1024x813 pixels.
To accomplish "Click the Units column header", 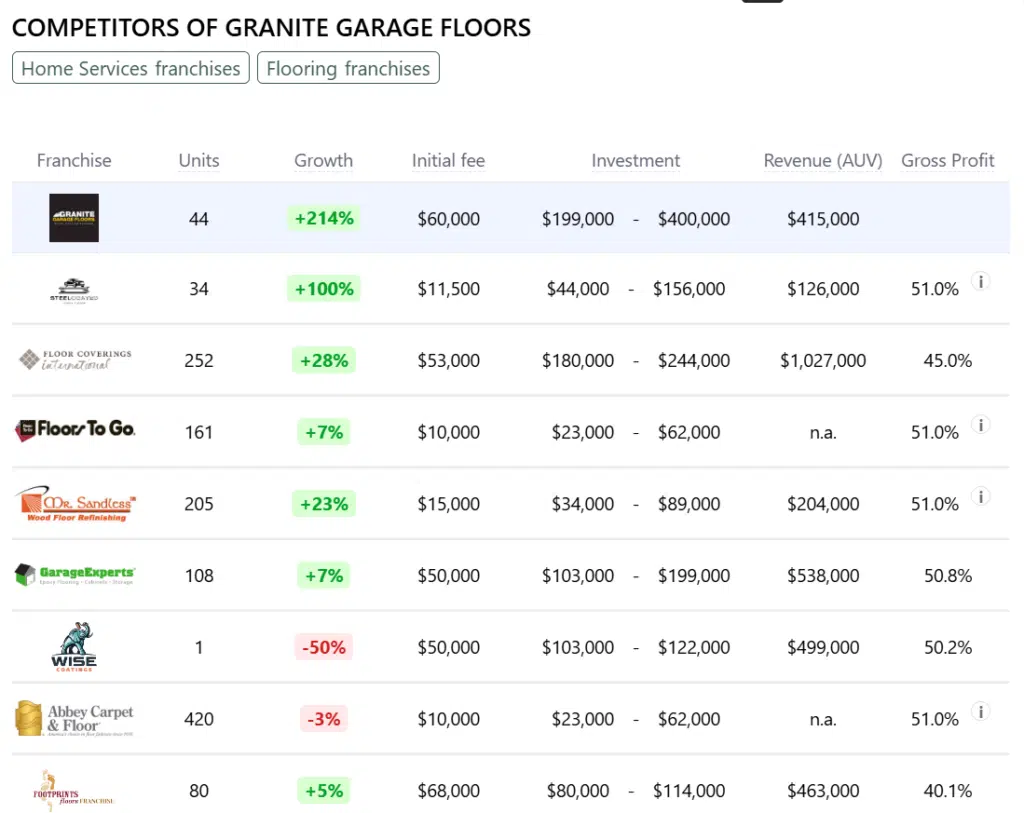I will click(x=199, y=161).
